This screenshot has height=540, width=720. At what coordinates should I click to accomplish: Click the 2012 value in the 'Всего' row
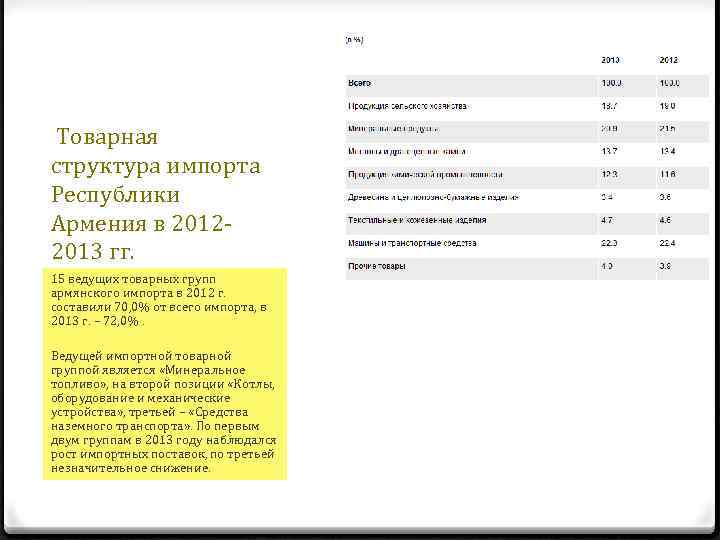coord(669,83)
